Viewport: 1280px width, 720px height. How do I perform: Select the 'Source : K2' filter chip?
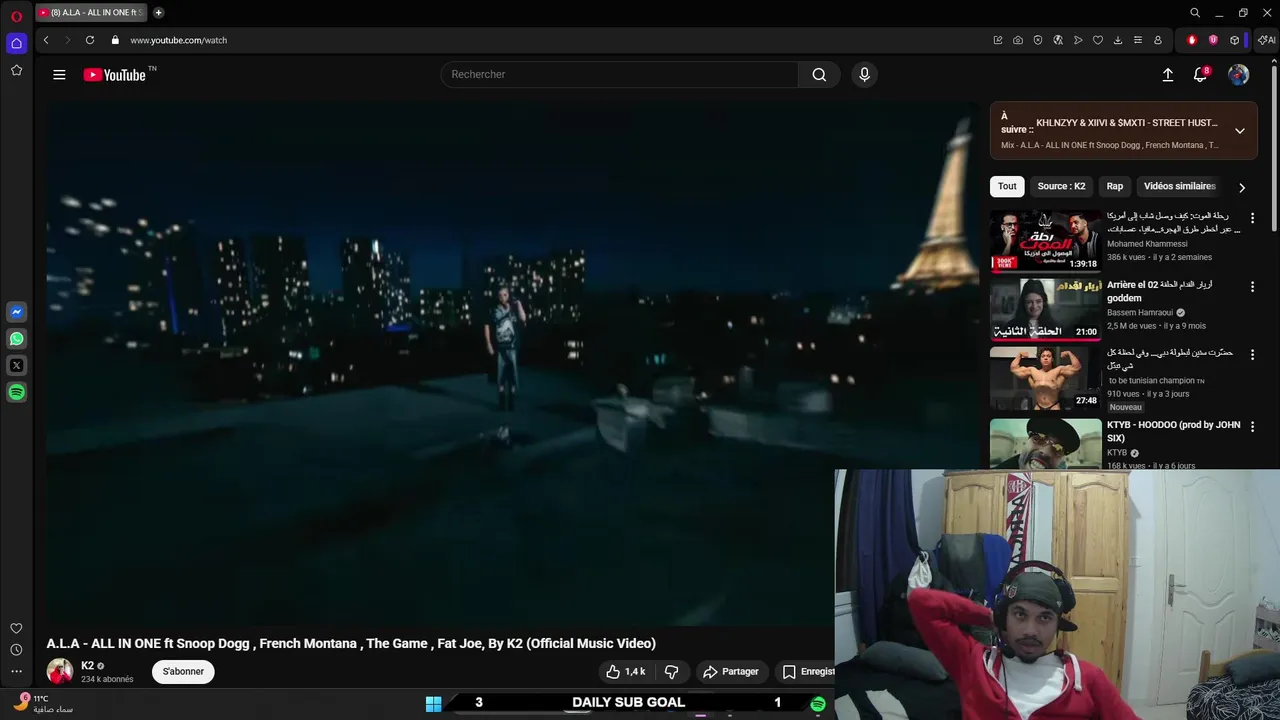[x=1061, y=186]
